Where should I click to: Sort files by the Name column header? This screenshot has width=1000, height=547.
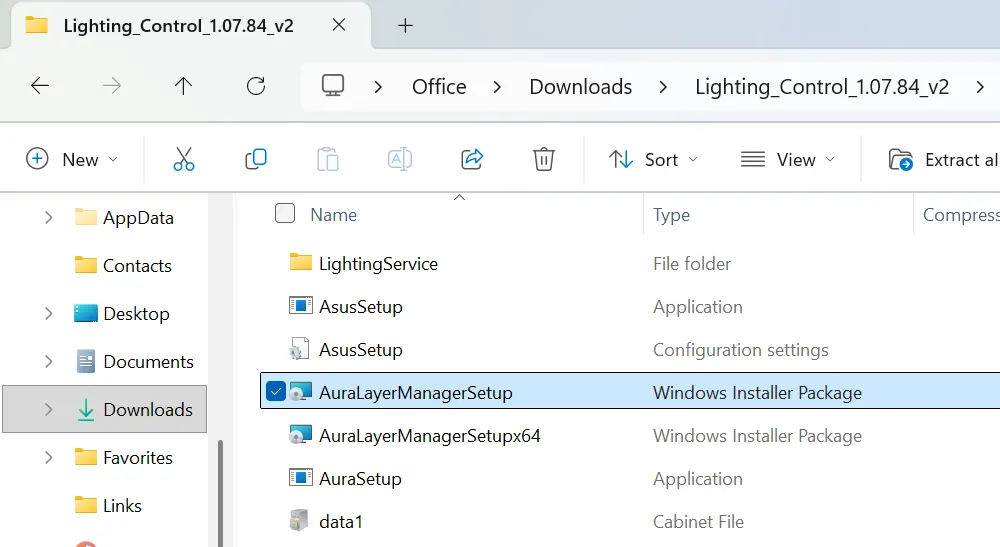click(x=334, y=215)
